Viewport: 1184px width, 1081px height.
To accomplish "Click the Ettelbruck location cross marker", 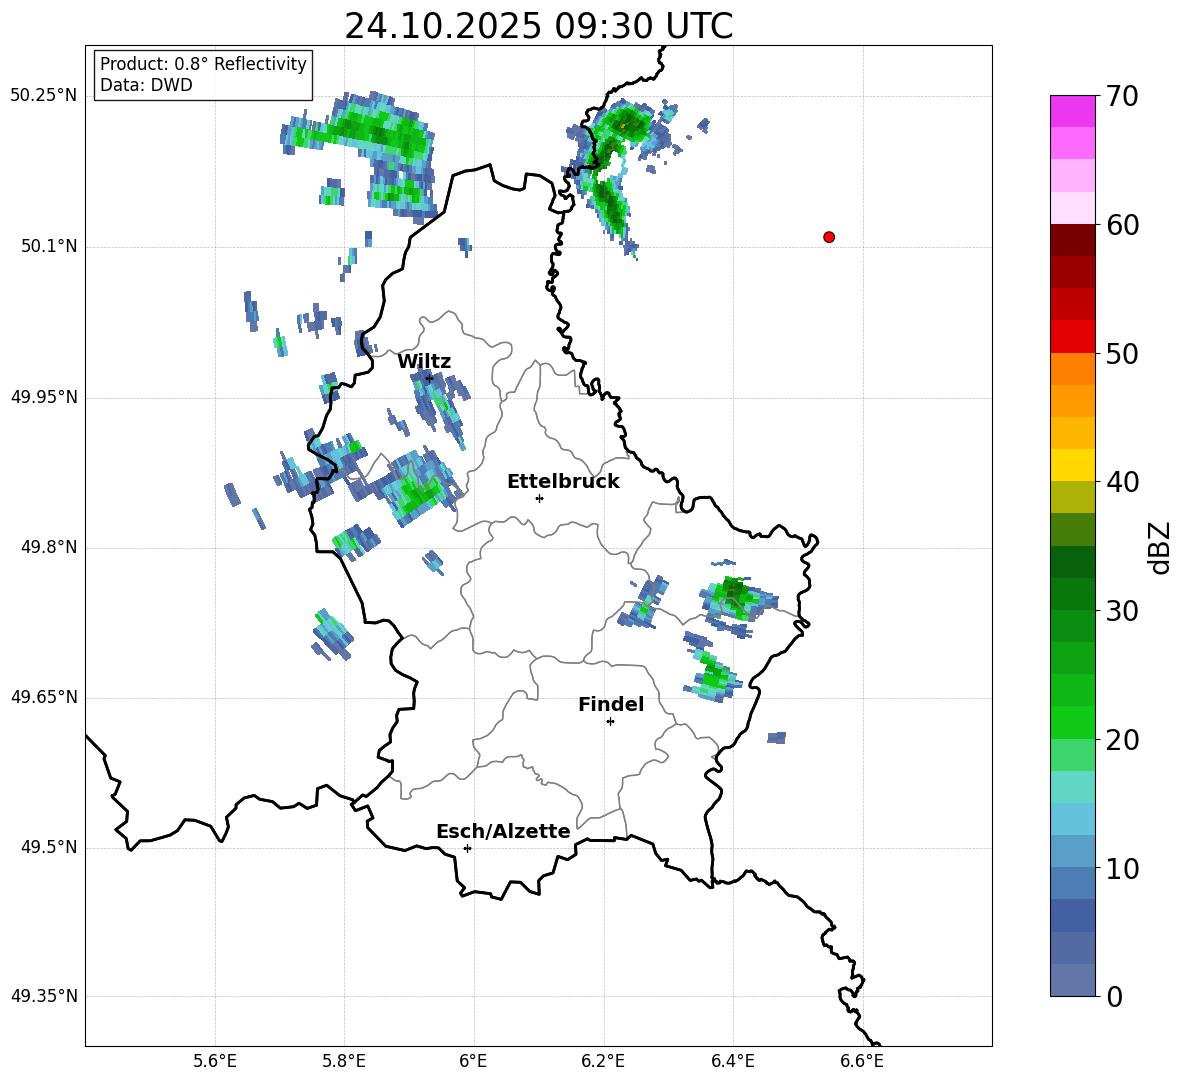I will [539, 498].
